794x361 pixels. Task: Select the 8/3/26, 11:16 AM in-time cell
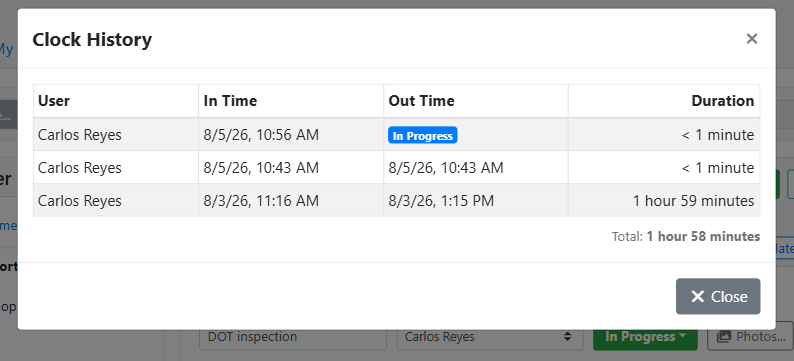[x=291, y=200]
